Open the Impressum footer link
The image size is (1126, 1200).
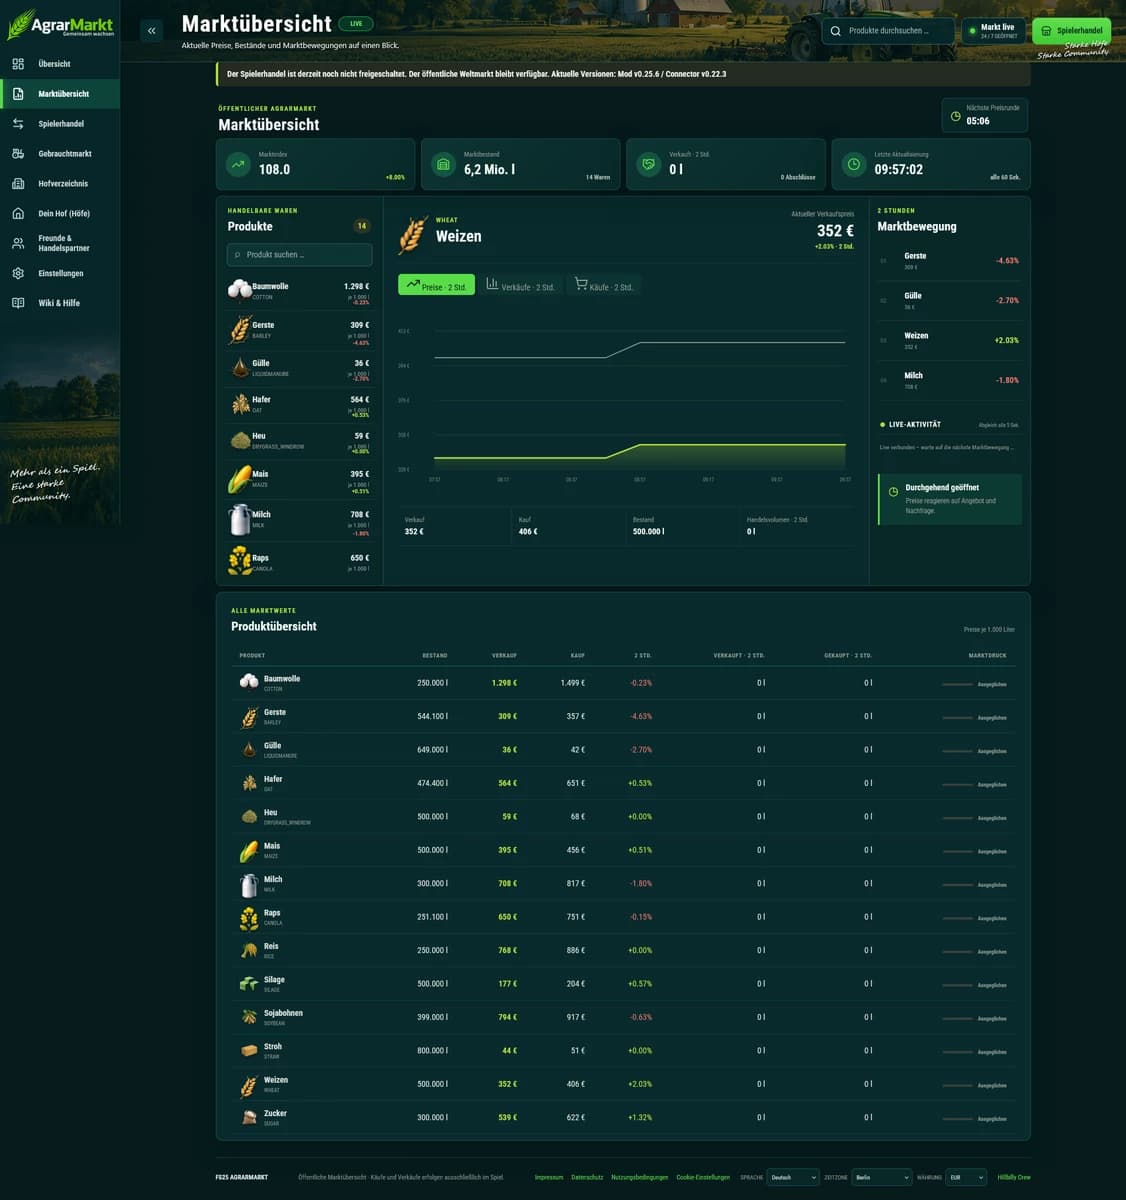549,1177
